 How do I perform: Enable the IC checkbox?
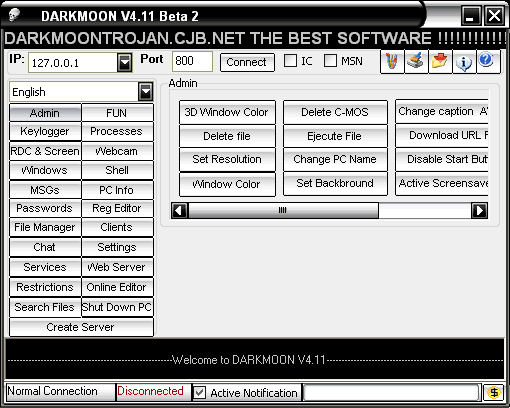(x=290, y=61)
